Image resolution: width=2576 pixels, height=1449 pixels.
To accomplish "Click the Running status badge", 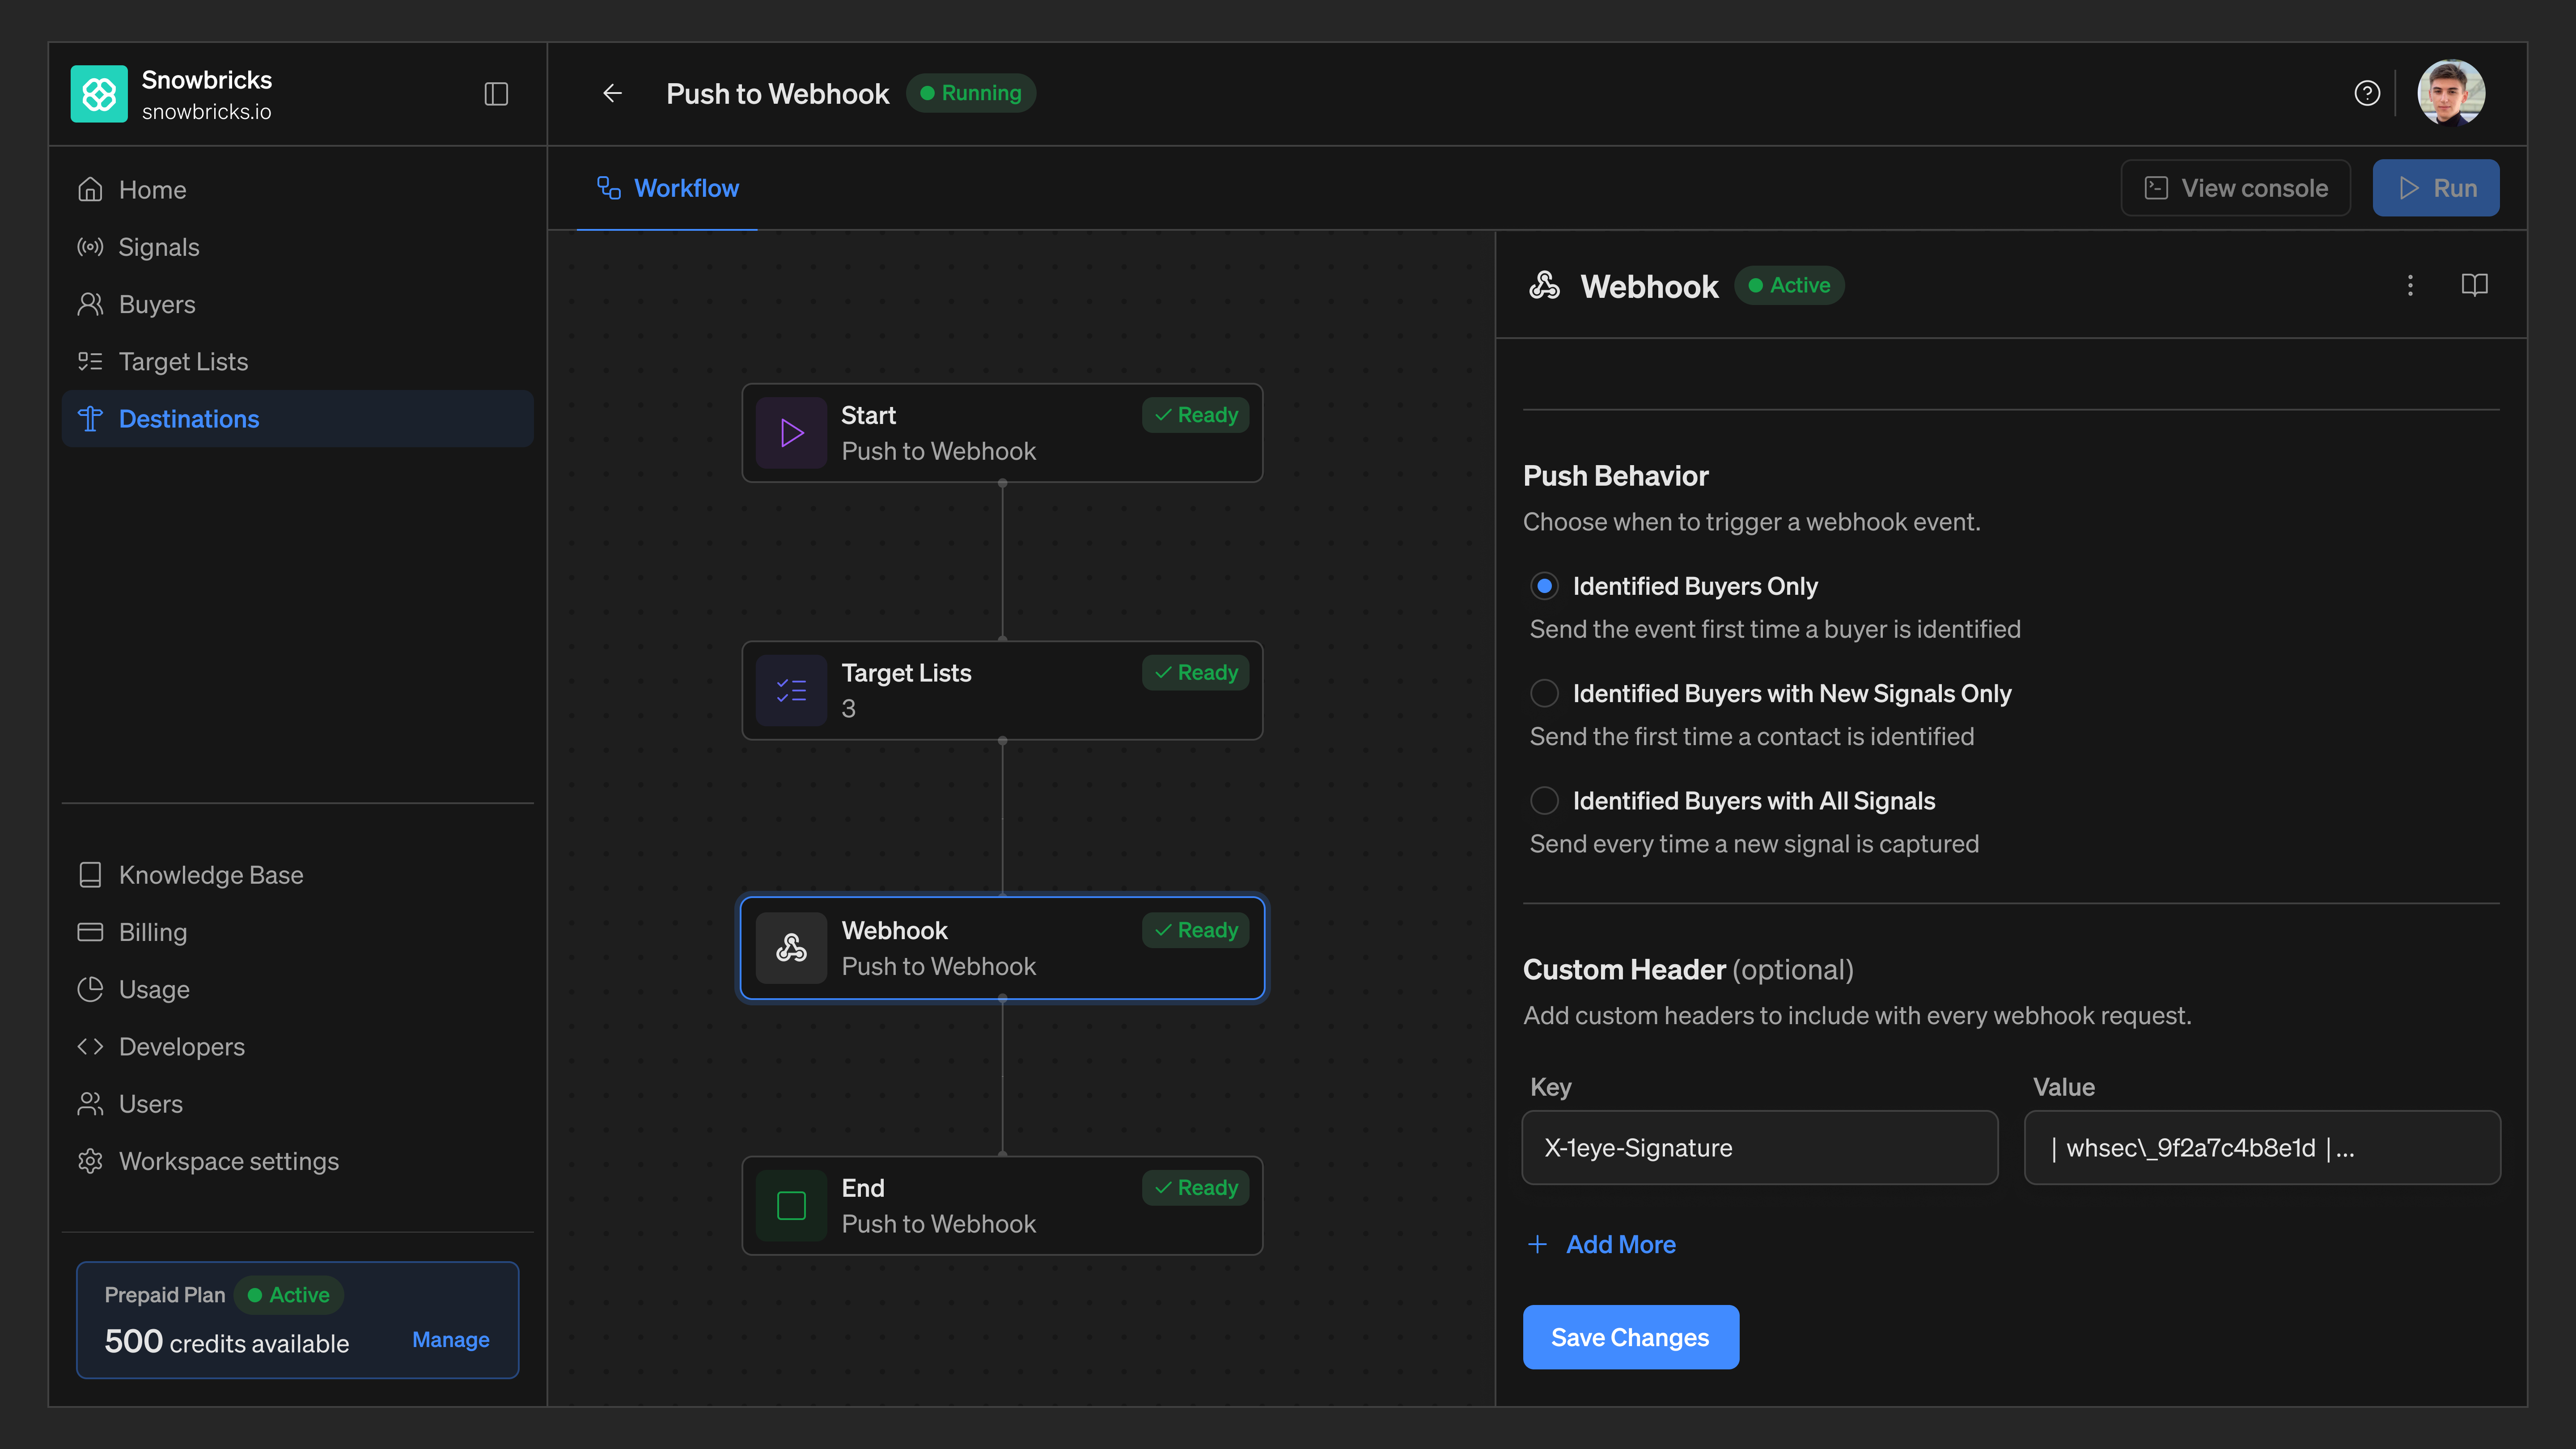I will pos(970,93).
